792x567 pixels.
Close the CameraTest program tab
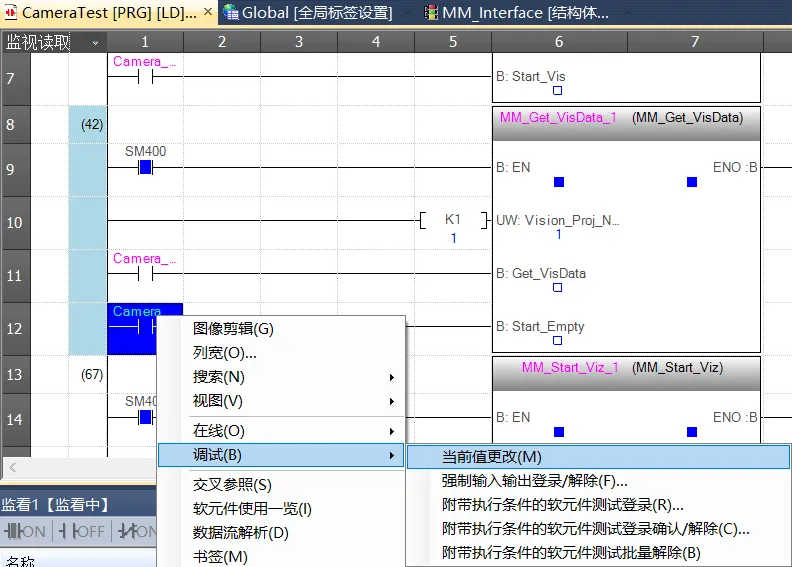[208, 13]
